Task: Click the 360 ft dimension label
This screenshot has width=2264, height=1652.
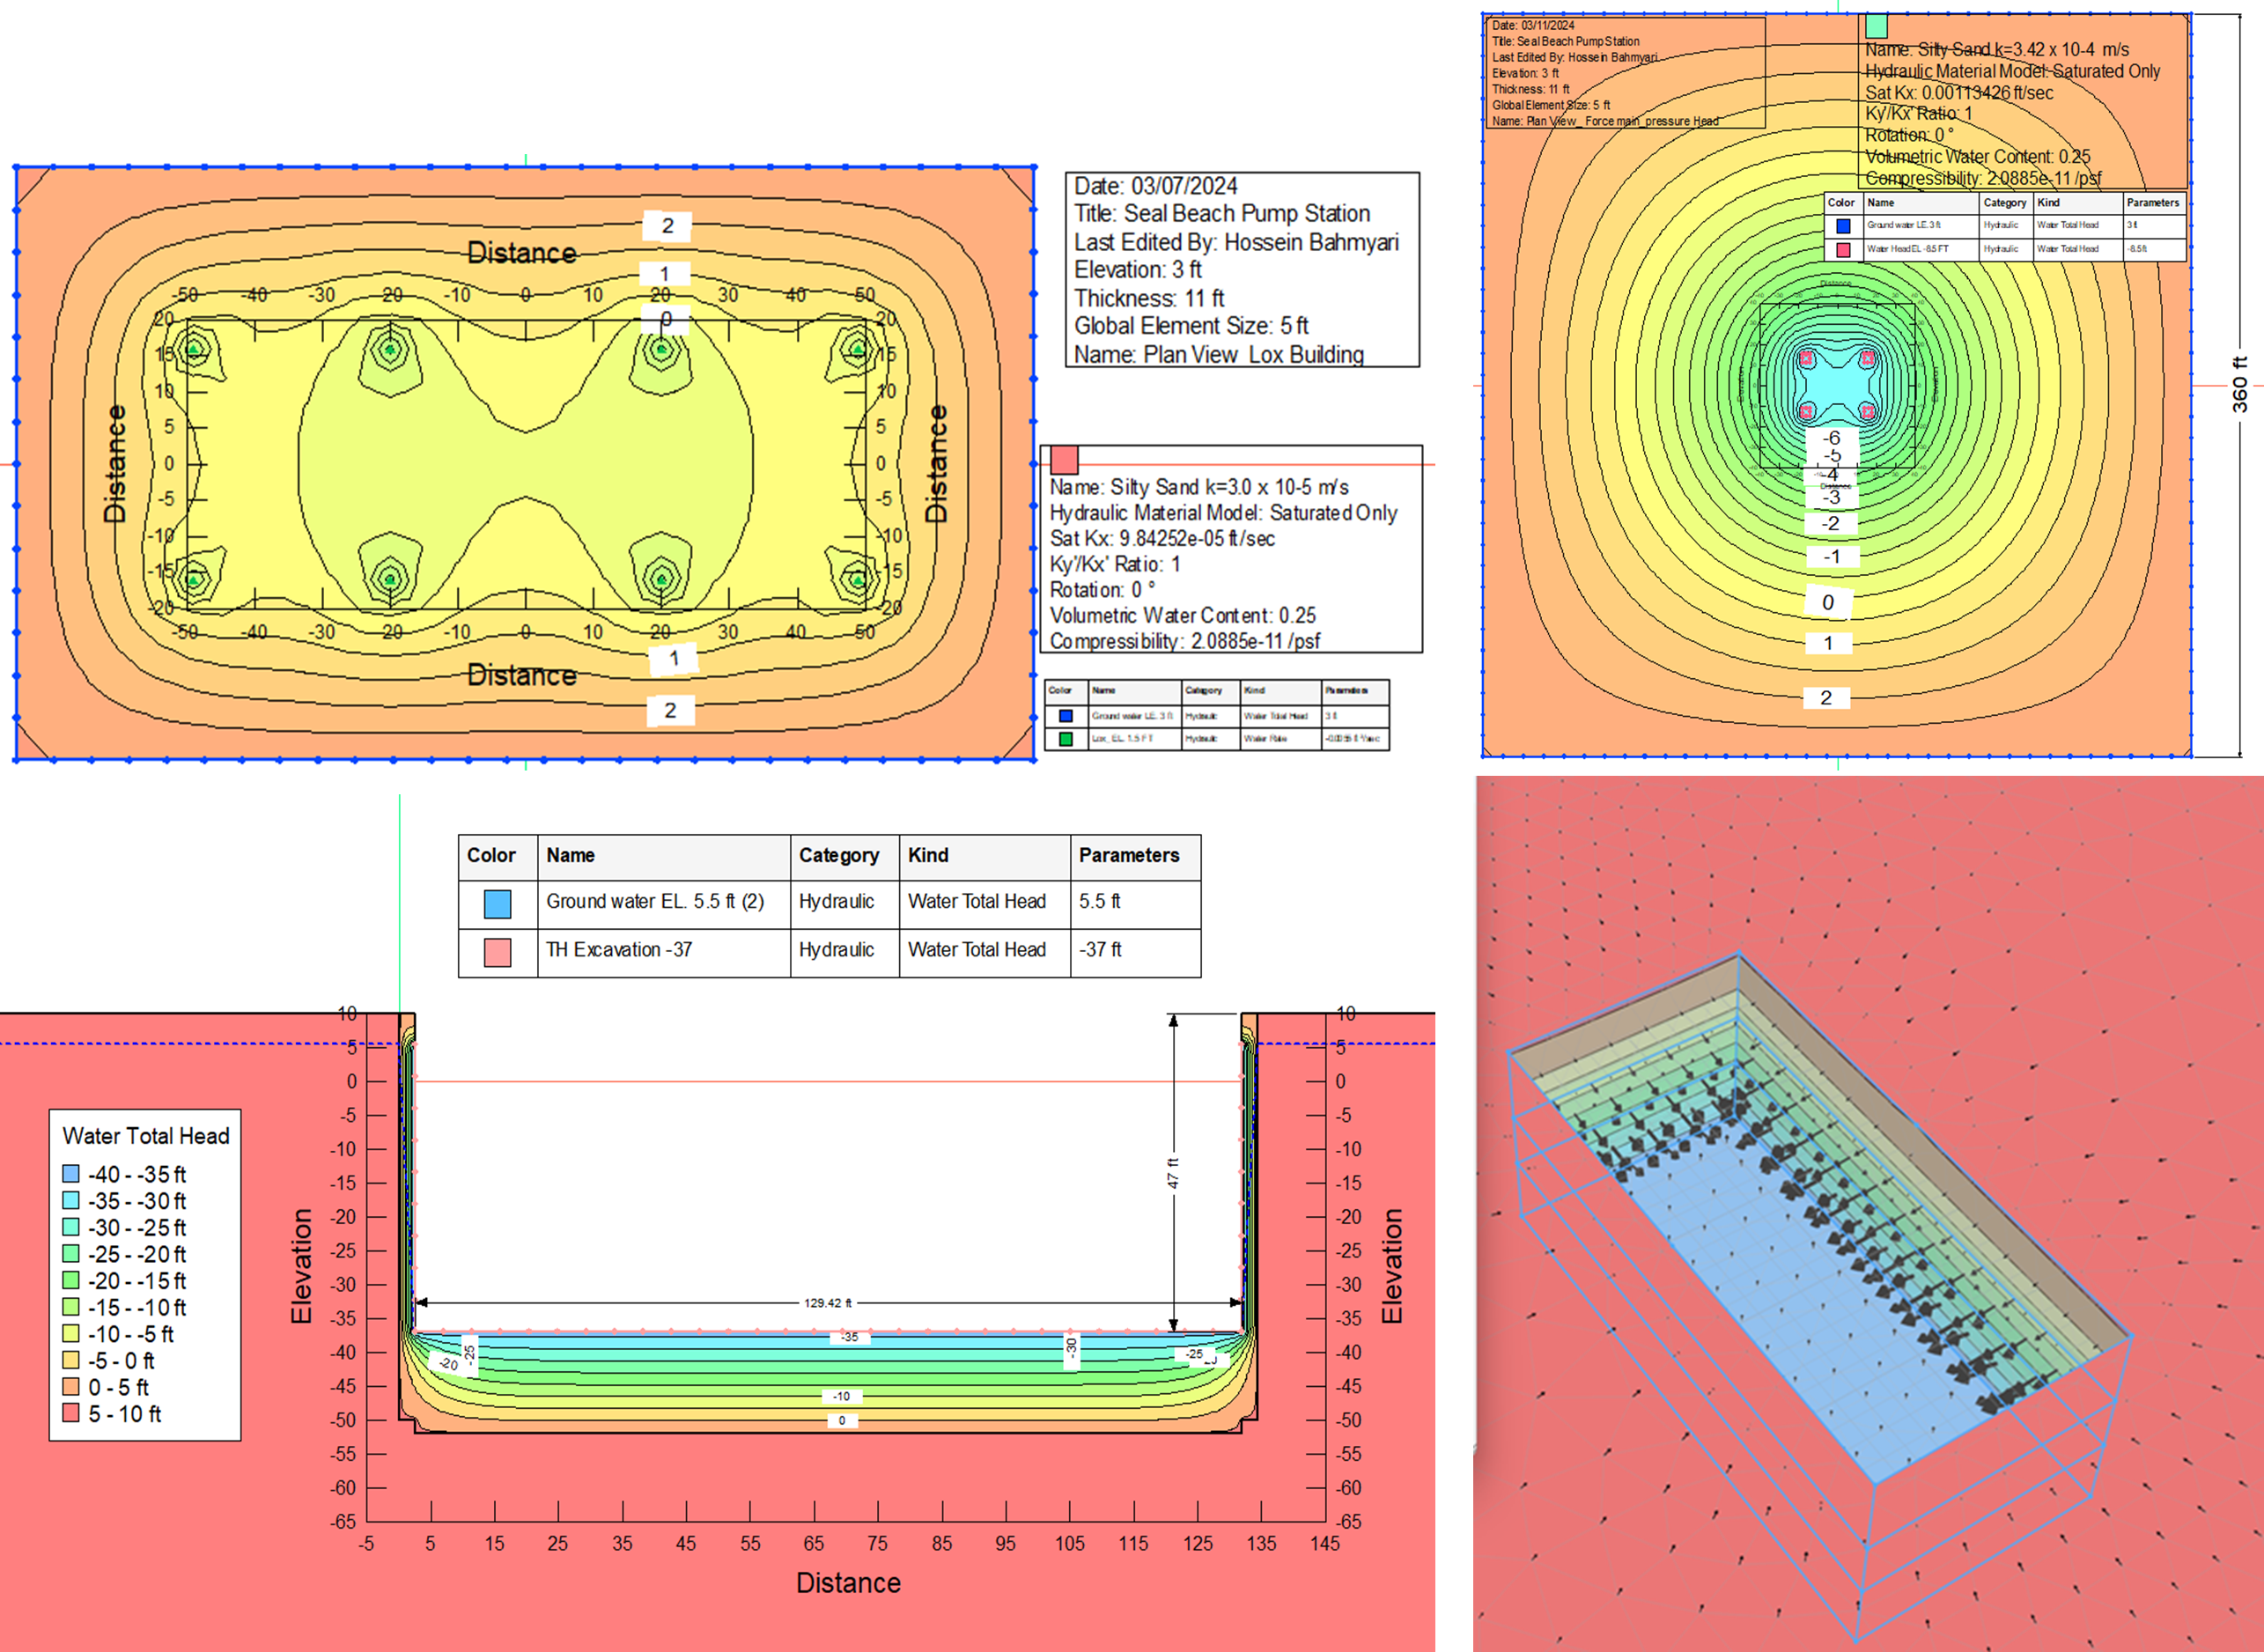Action: pyautogui.click(x=2240, y=384)
